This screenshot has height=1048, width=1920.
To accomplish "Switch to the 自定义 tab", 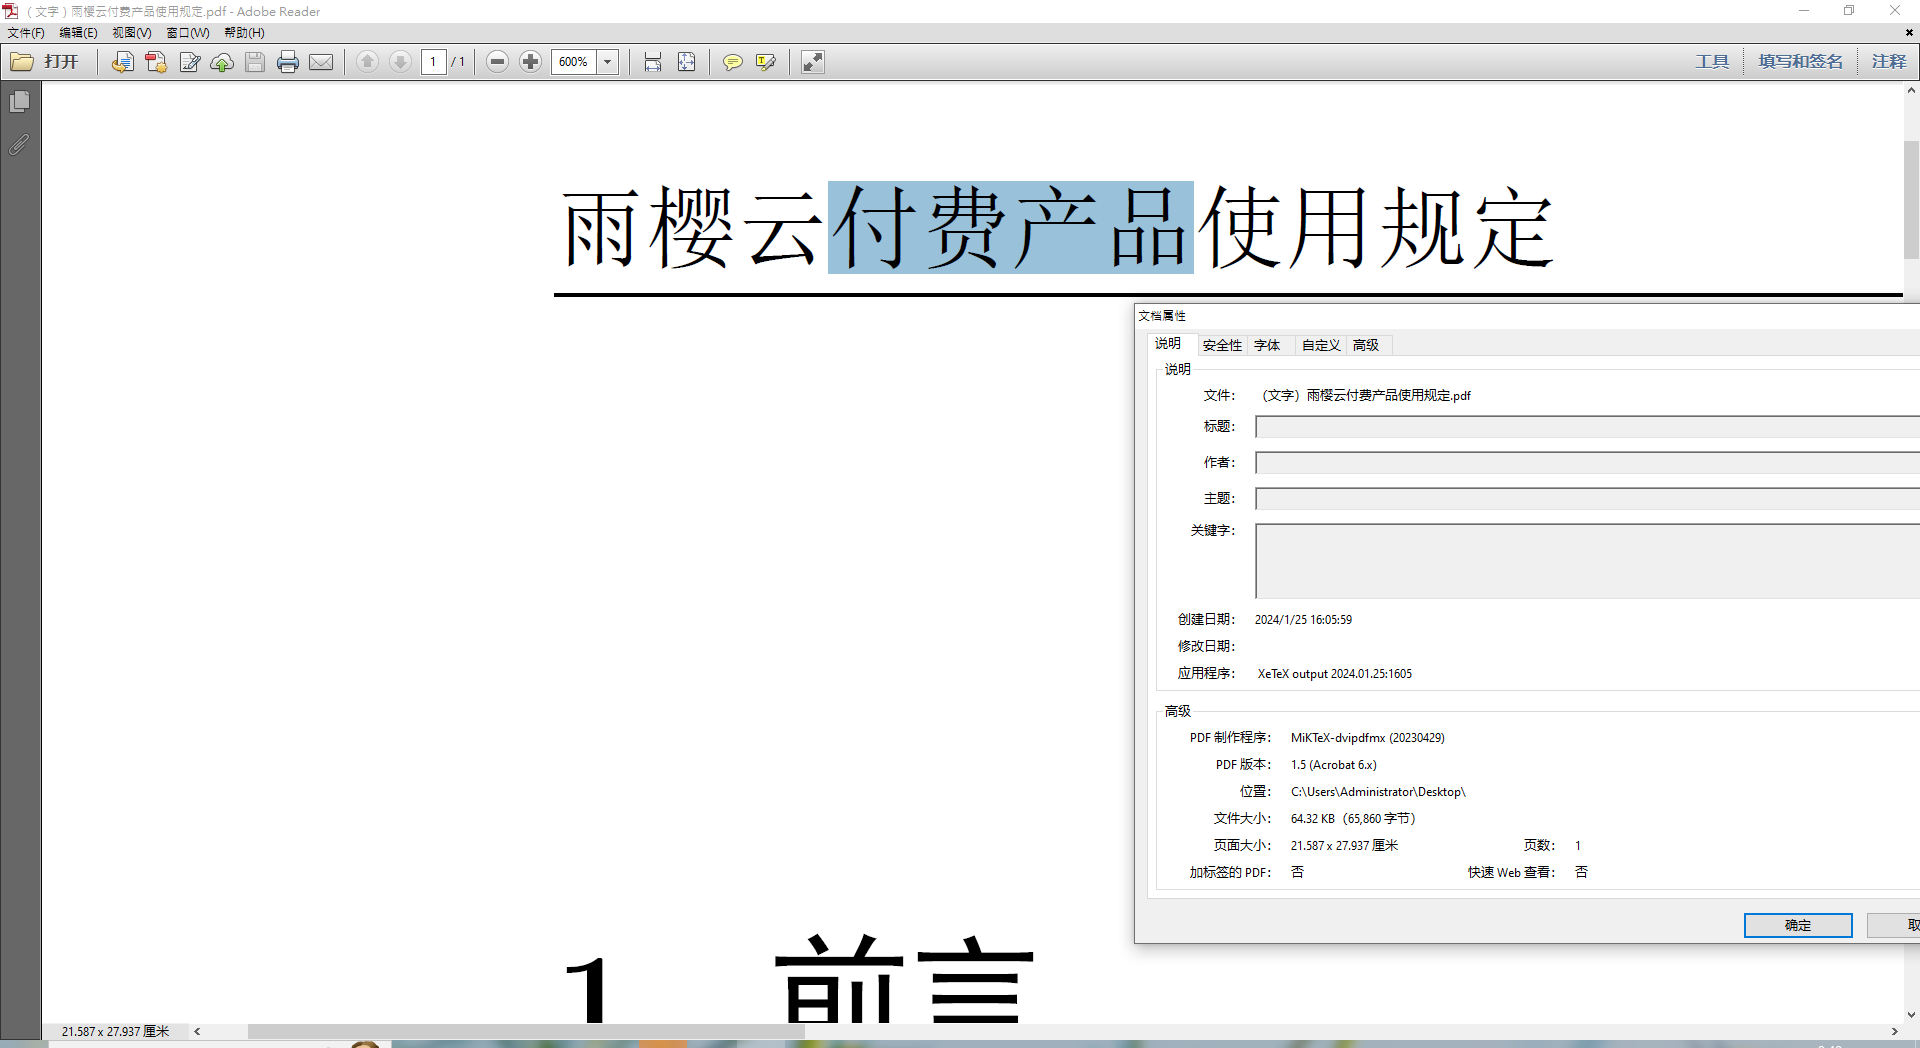I will (x=1321, y=345).
